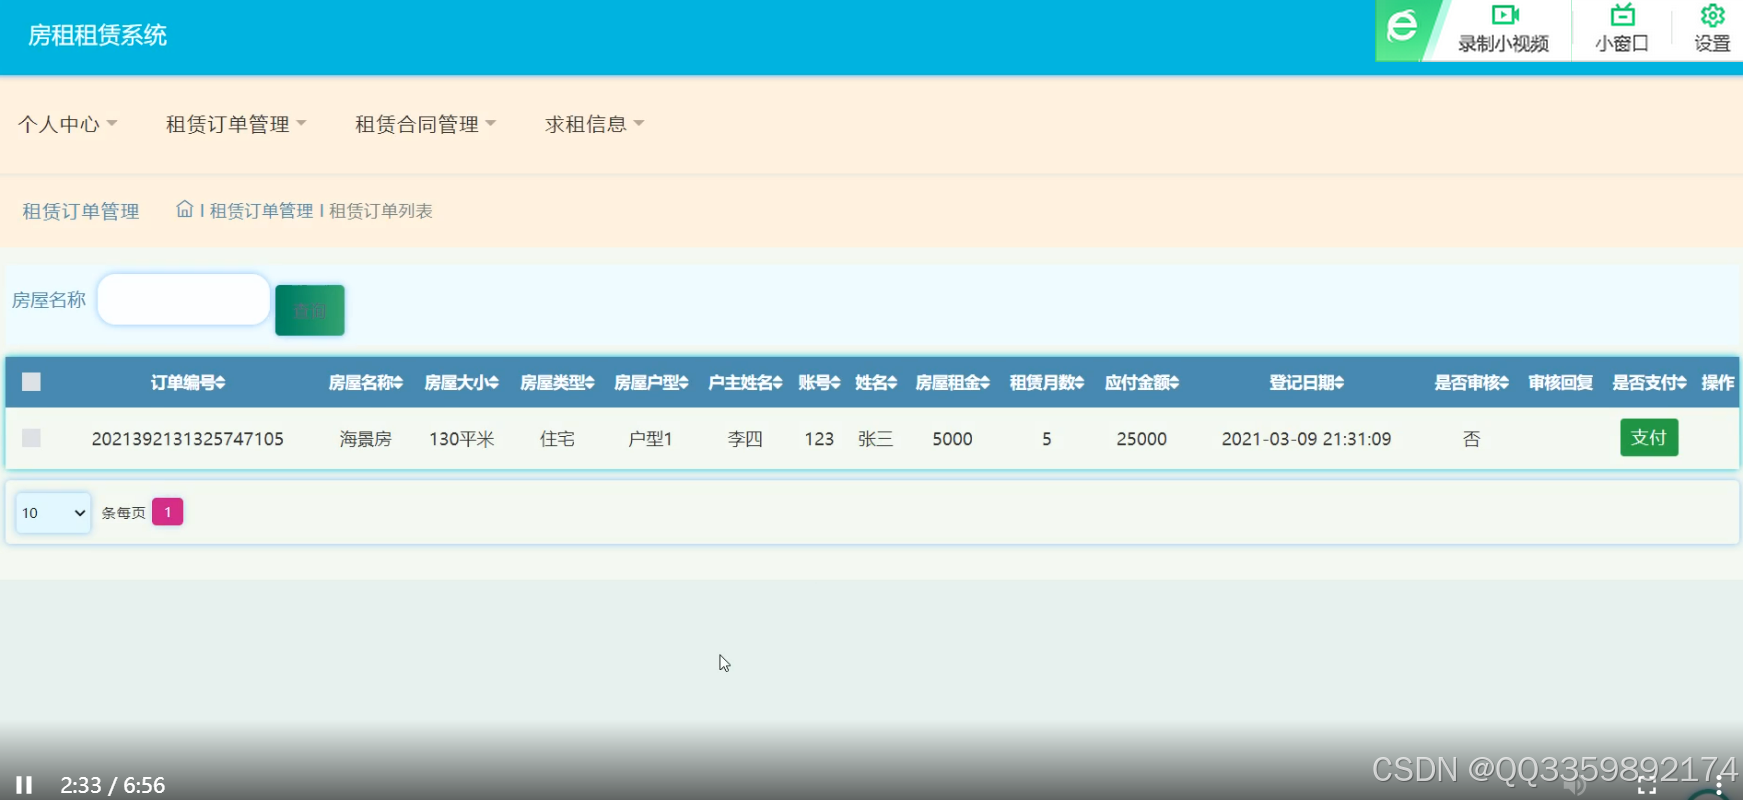Screen dimensions: 1743x800
Task: Open rows-per-page dropdown showing 10
Action: 53,513
